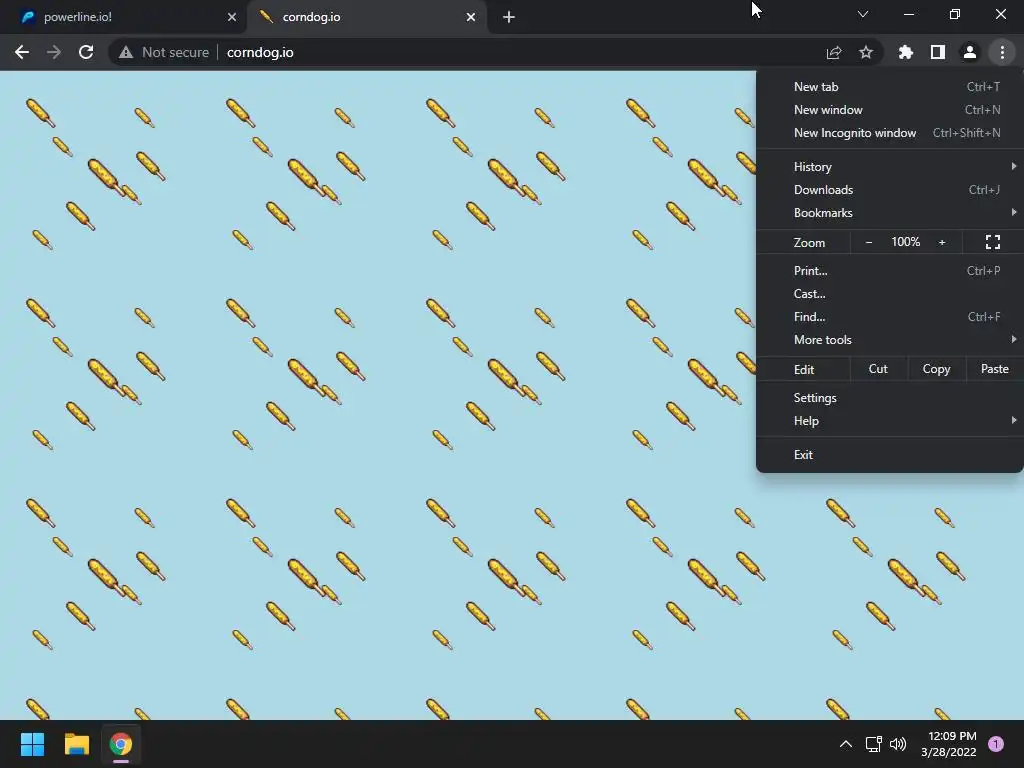Open the side panel icon
Image resolution: width=1024 pixels, height=768 pixels.
tap(938, 52)
